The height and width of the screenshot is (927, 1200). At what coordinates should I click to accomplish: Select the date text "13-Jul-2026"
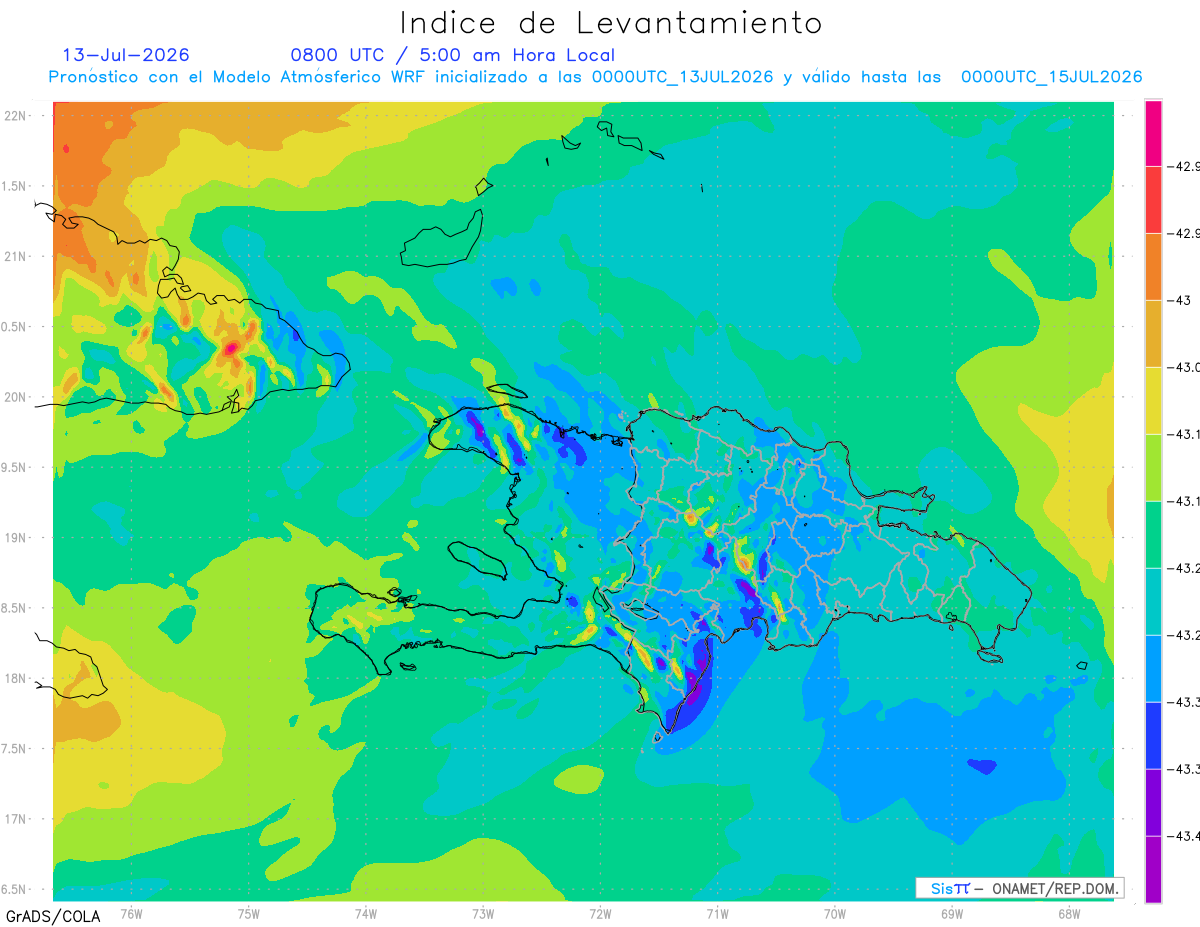pos(126,55)
